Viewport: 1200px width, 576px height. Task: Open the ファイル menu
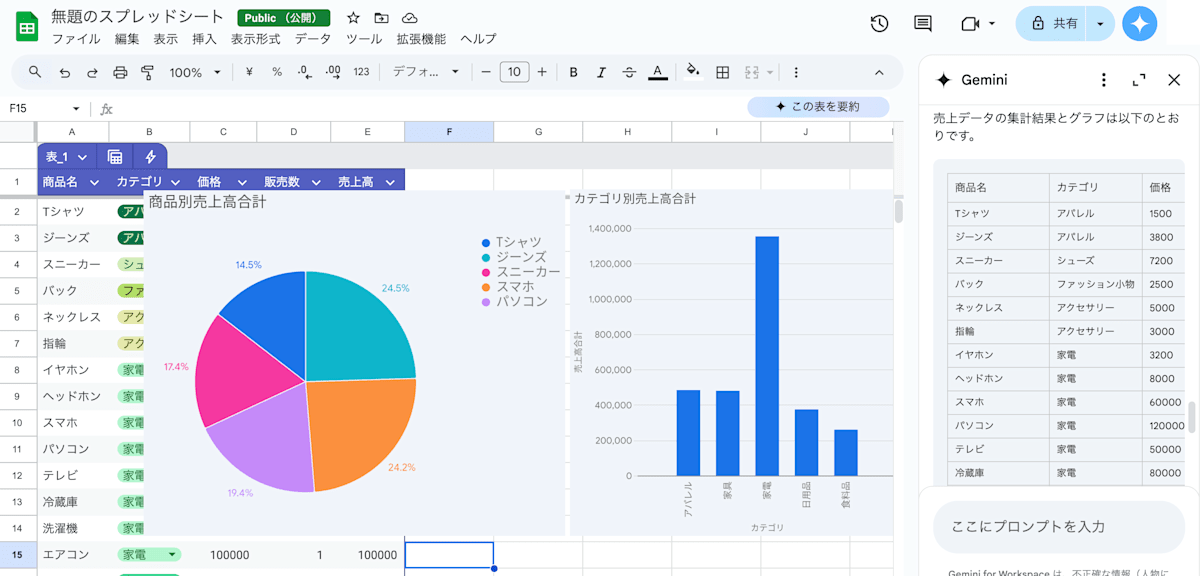click(76, 39)
